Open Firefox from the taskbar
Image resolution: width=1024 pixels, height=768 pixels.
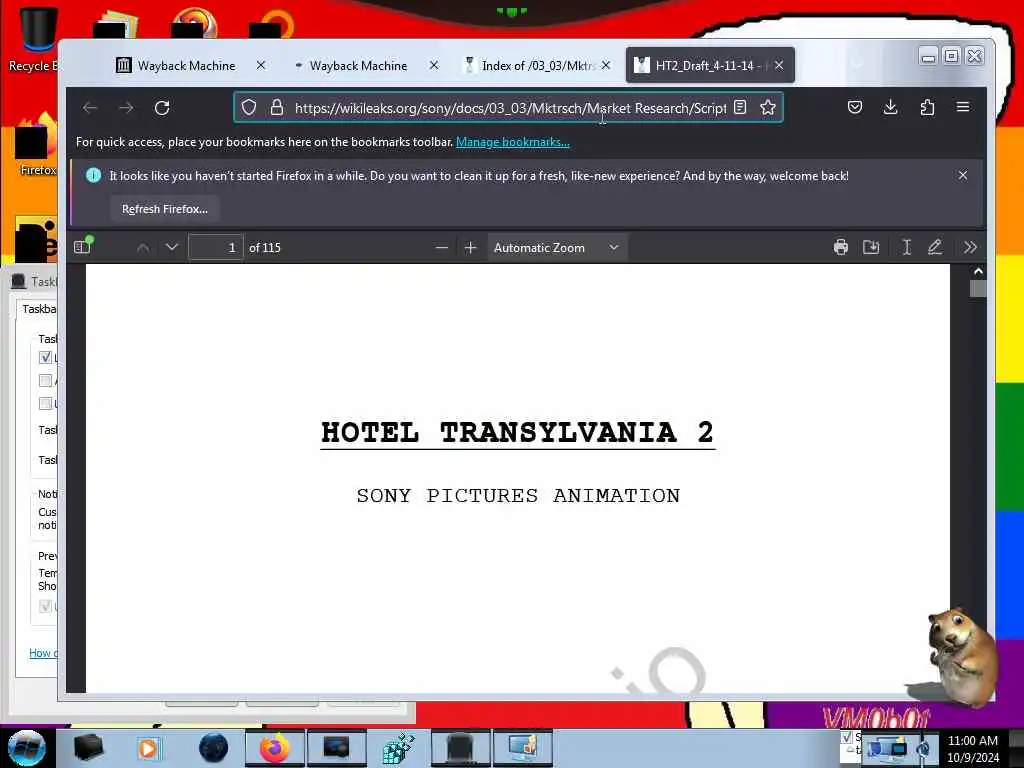click(274, 748)
